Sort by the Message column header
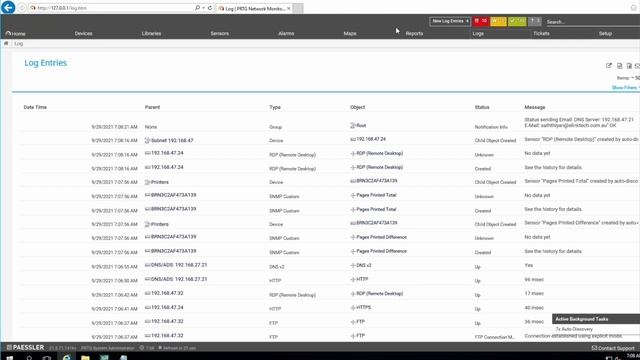Viewport: 640px width, 360px height. click(x=535, y=107)
